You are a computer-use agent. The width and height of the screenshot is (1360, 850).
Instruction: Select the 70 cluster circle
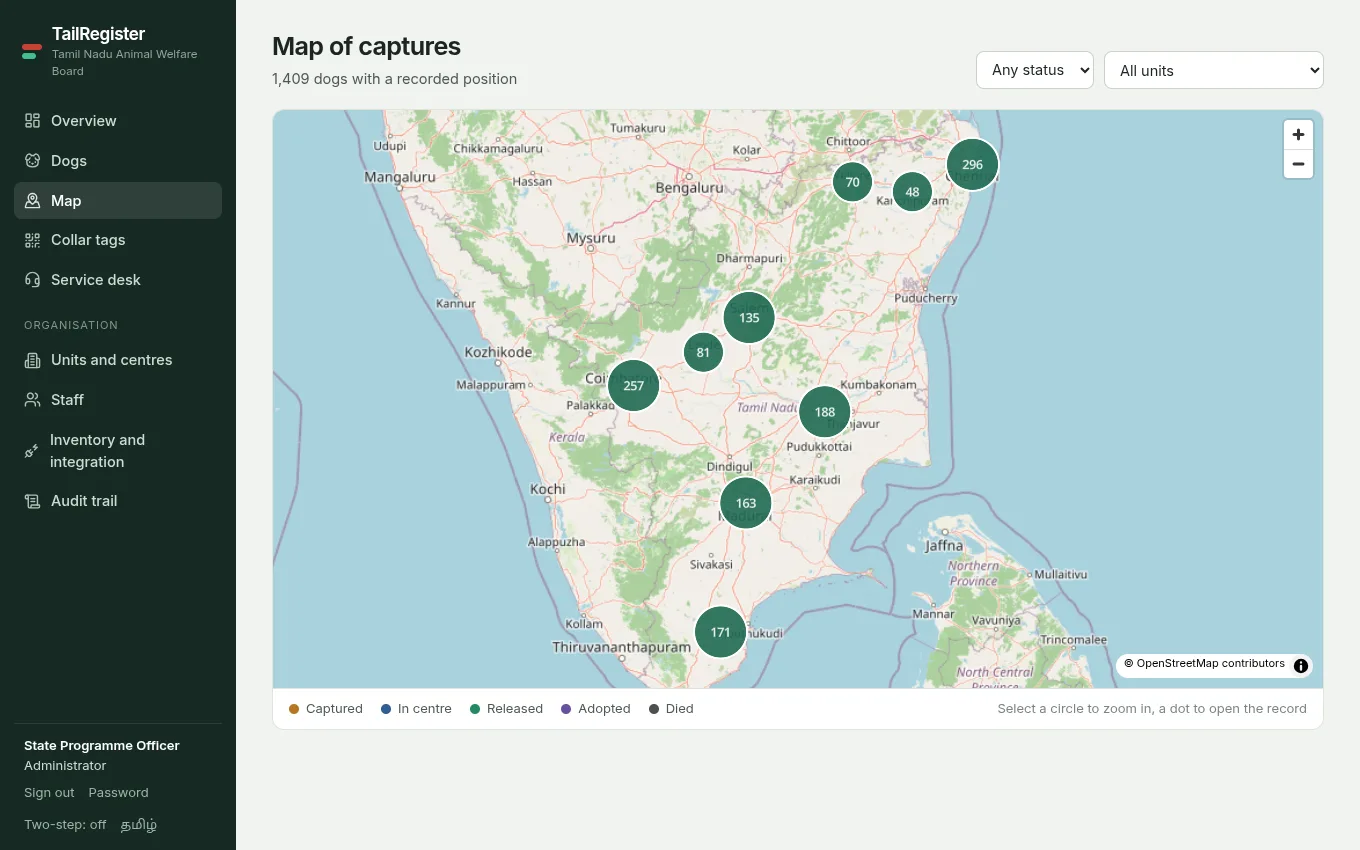pos(852,182)
